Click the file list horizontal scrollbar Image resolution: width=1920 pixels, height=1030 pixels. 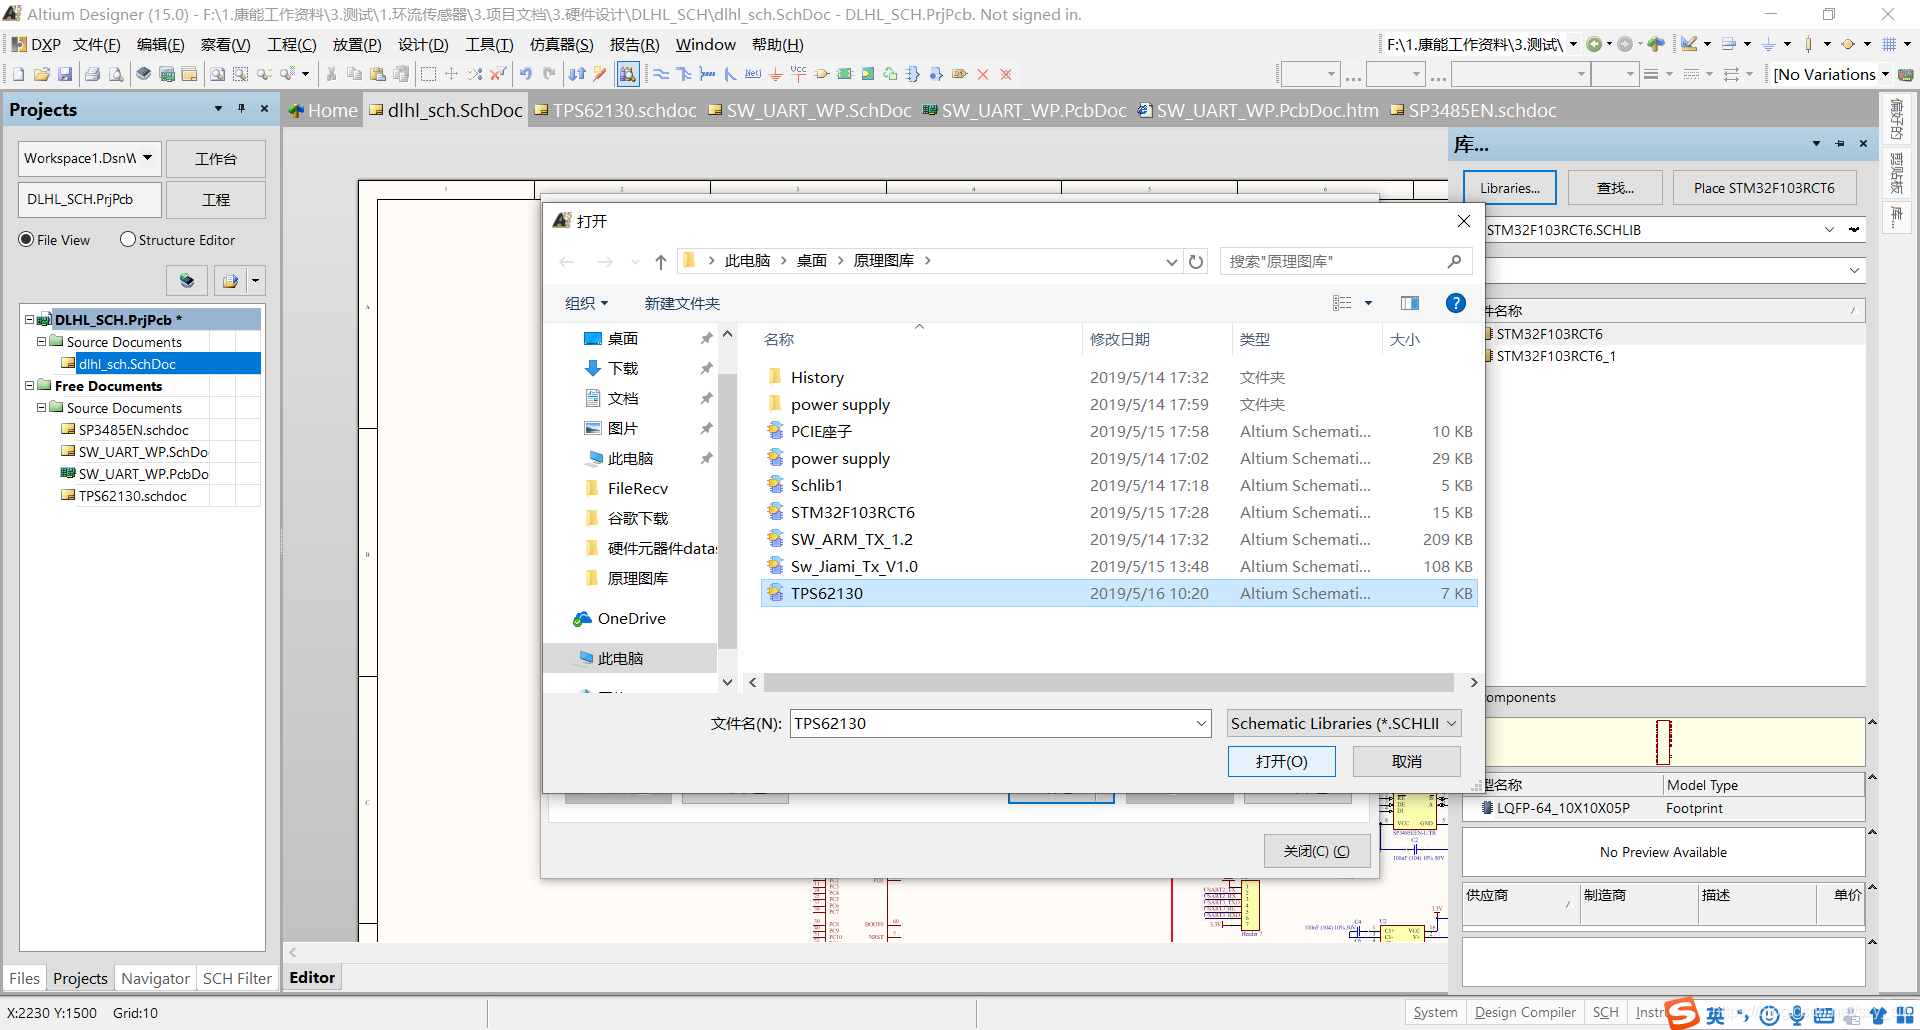(1108, 682)
